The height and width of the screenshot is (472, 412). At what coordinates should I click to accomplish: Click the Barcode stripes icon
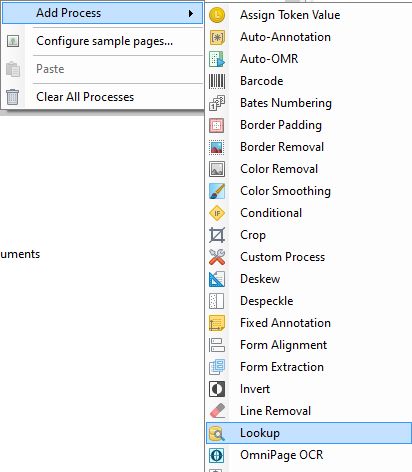217,81
